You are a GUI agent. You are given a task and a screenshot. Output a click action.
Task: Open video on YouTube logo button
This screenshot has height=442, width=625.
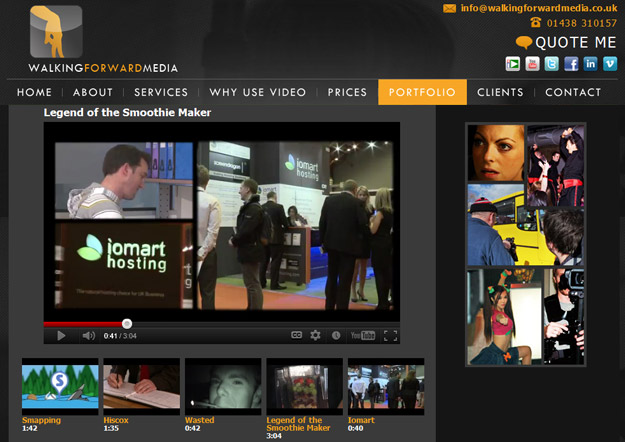[363, 336]
